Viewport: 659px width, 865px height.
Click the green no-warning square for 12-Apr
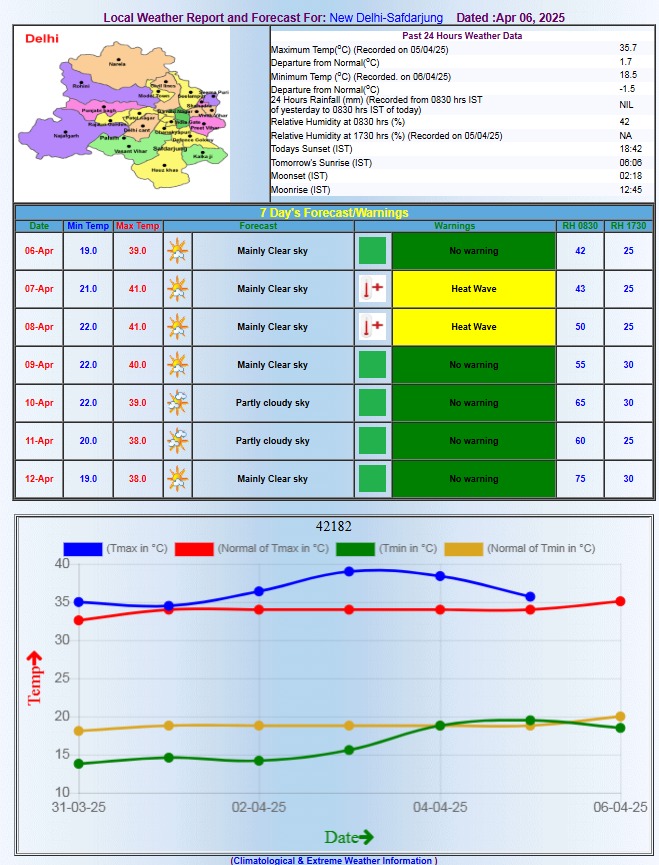click(372, 479)
